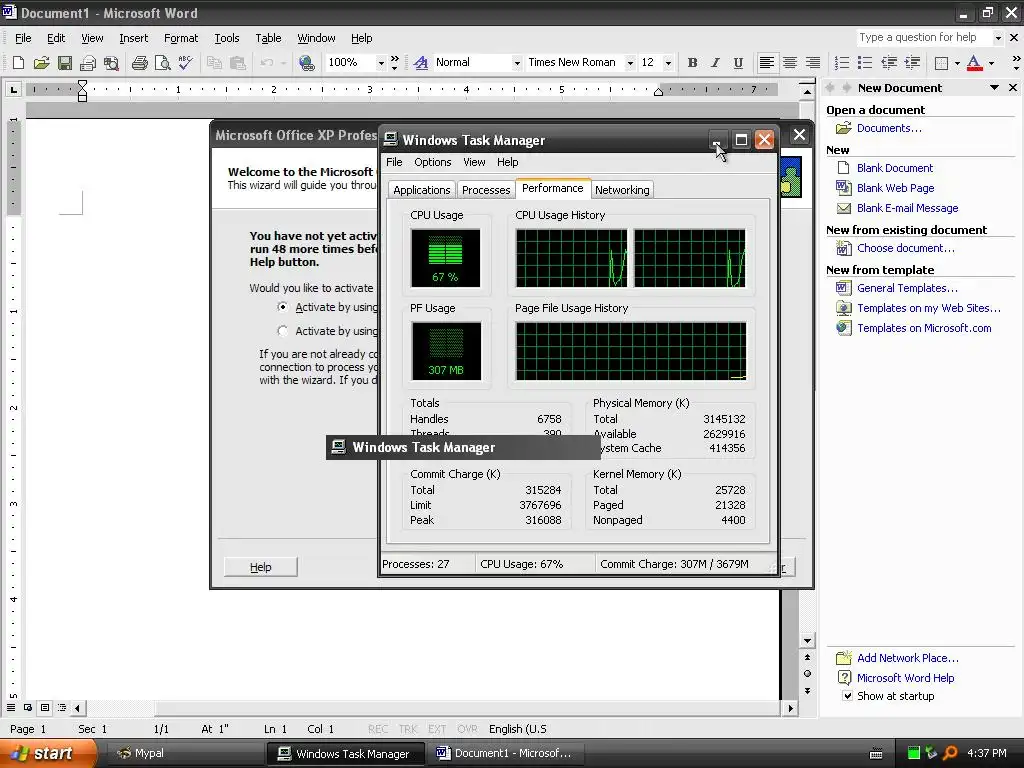
Task: Switch to Normal View icon in bottom bar
Action: [11, 707]
